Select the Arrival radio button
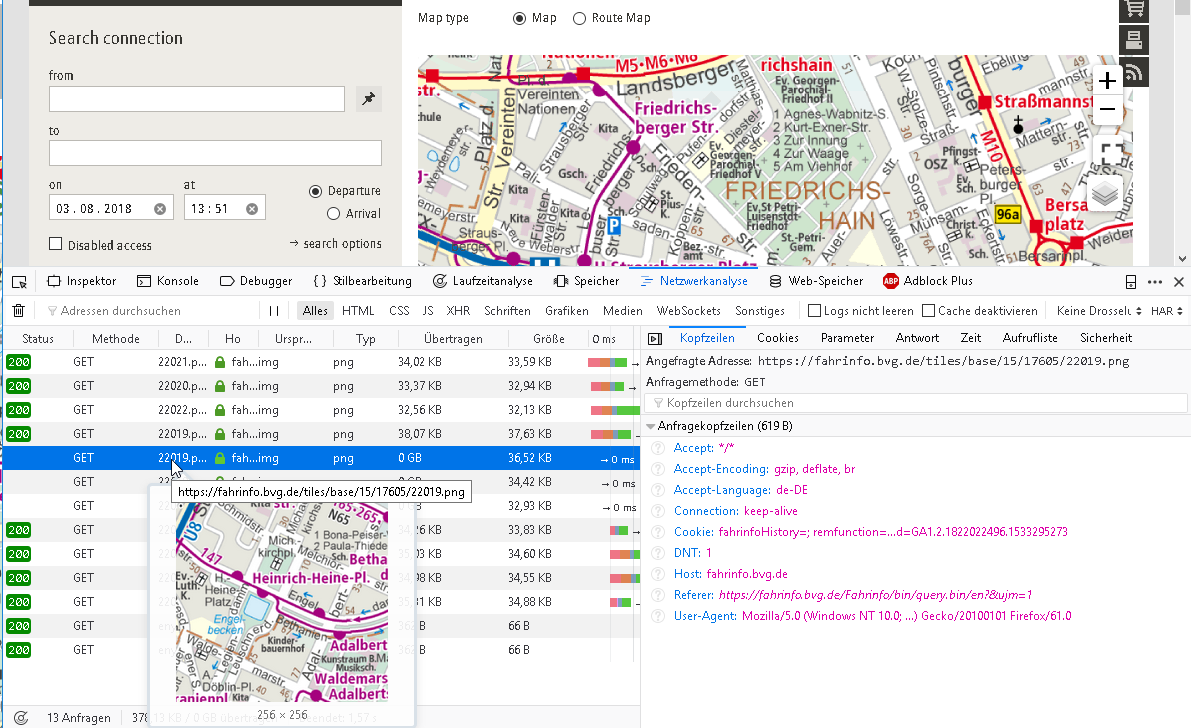Screen dimensions: 1191x728 click(333, 214)
